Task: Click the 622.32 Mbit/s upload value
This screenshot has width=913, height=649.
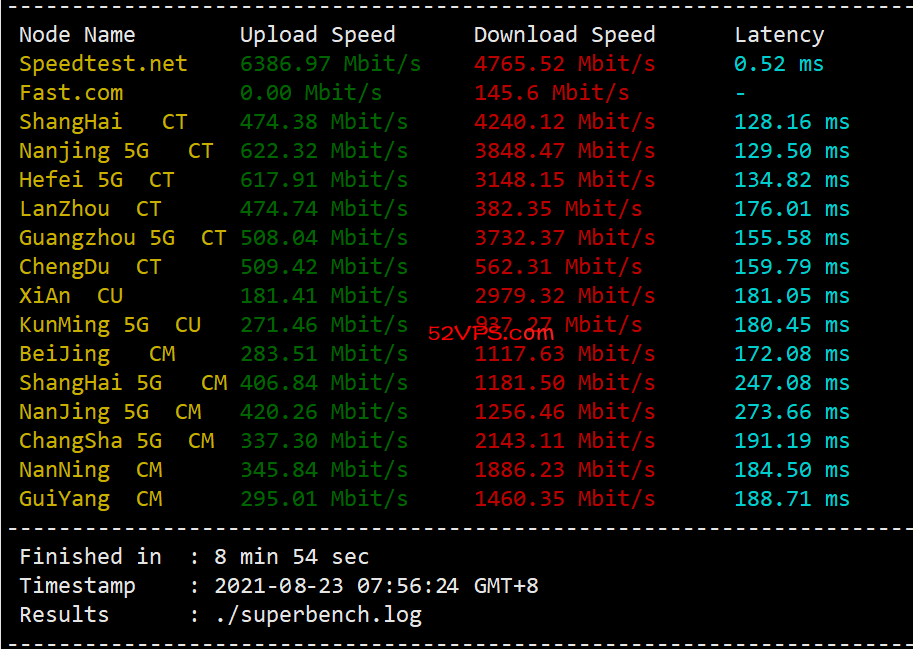Action: click(324, 151)
